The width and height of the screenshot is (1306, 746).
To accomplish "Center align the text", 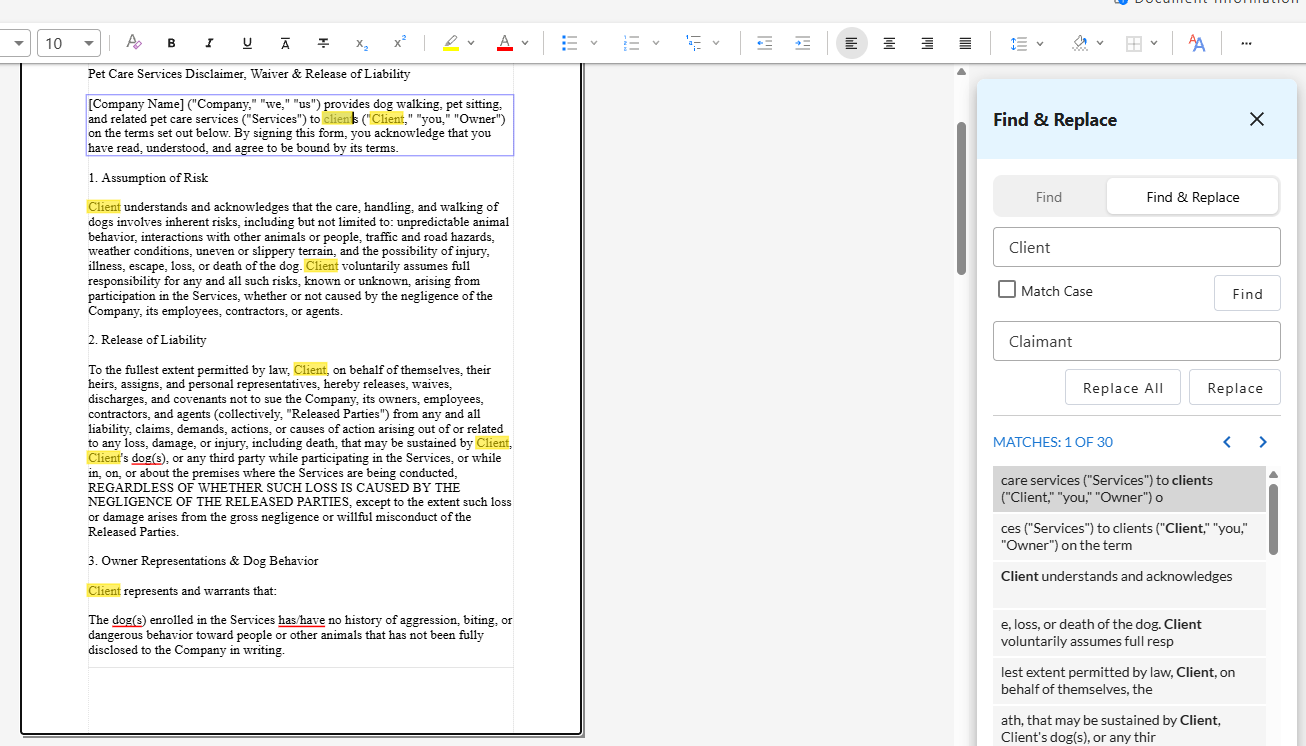I will (889, 43).
